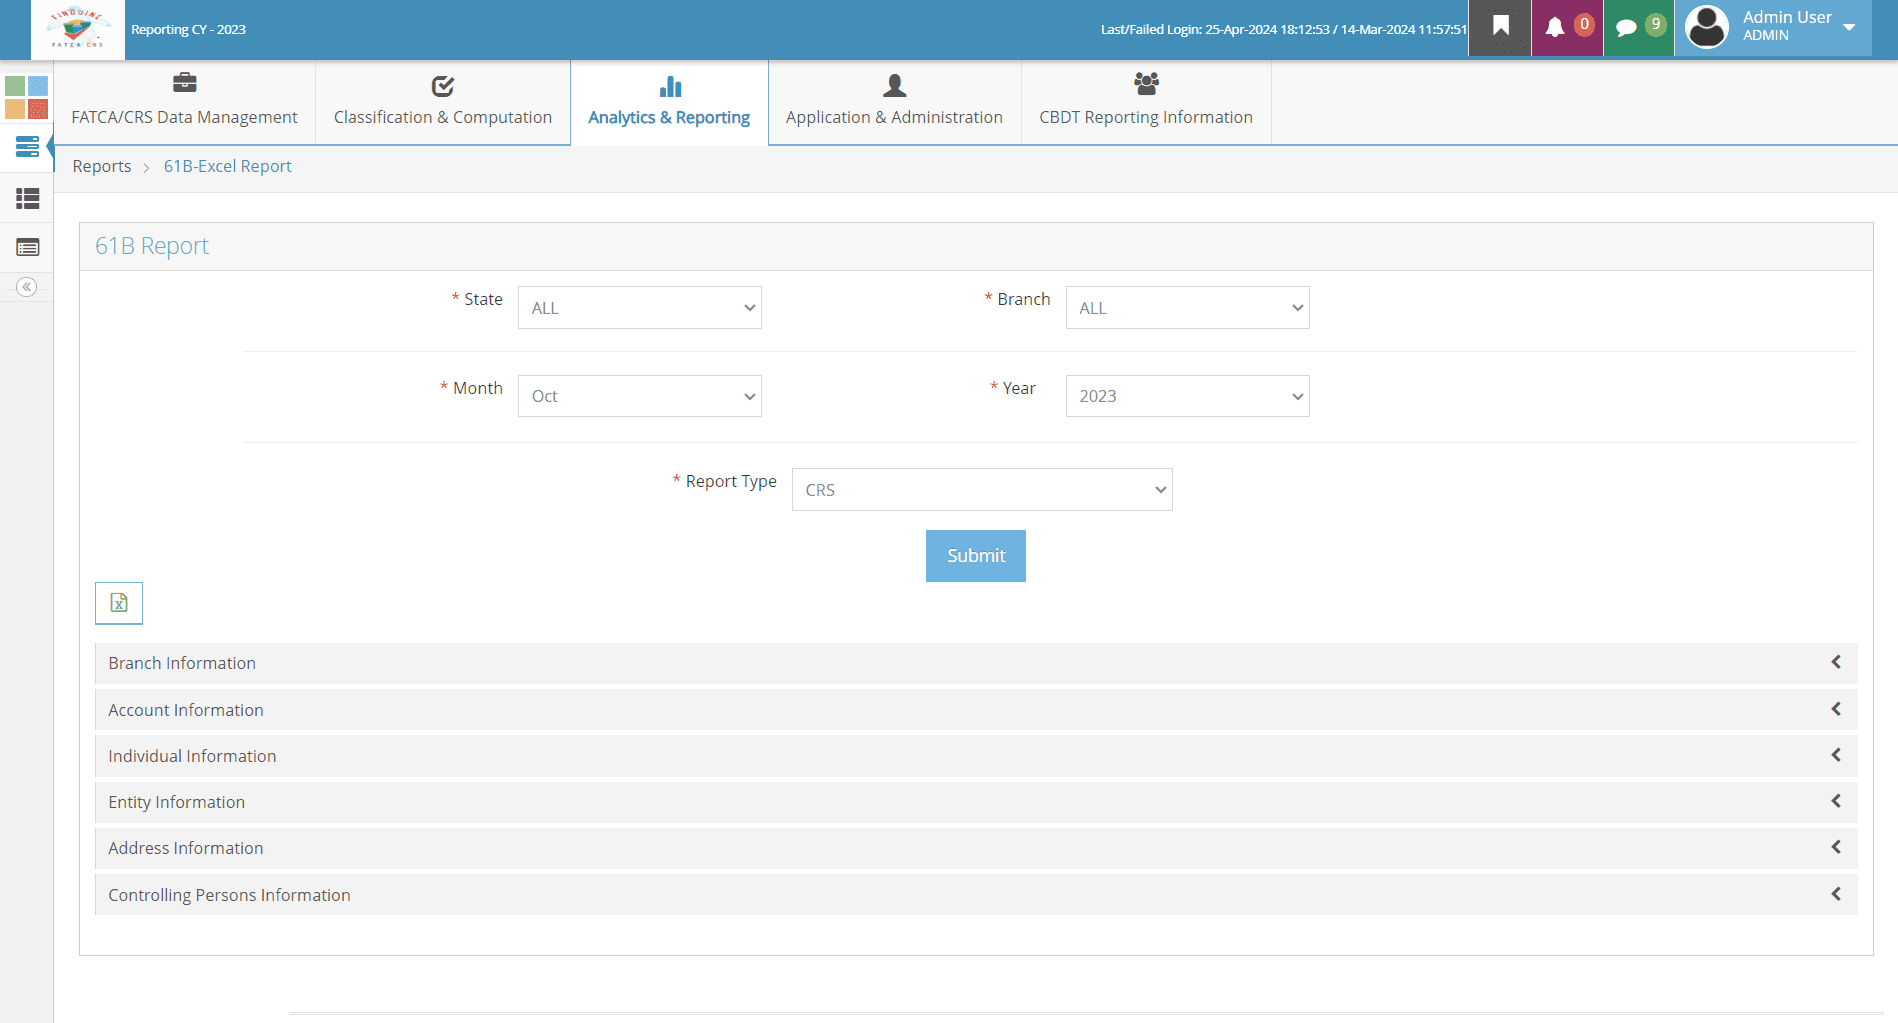Select the list view sidebar icon

coord(28,199)
